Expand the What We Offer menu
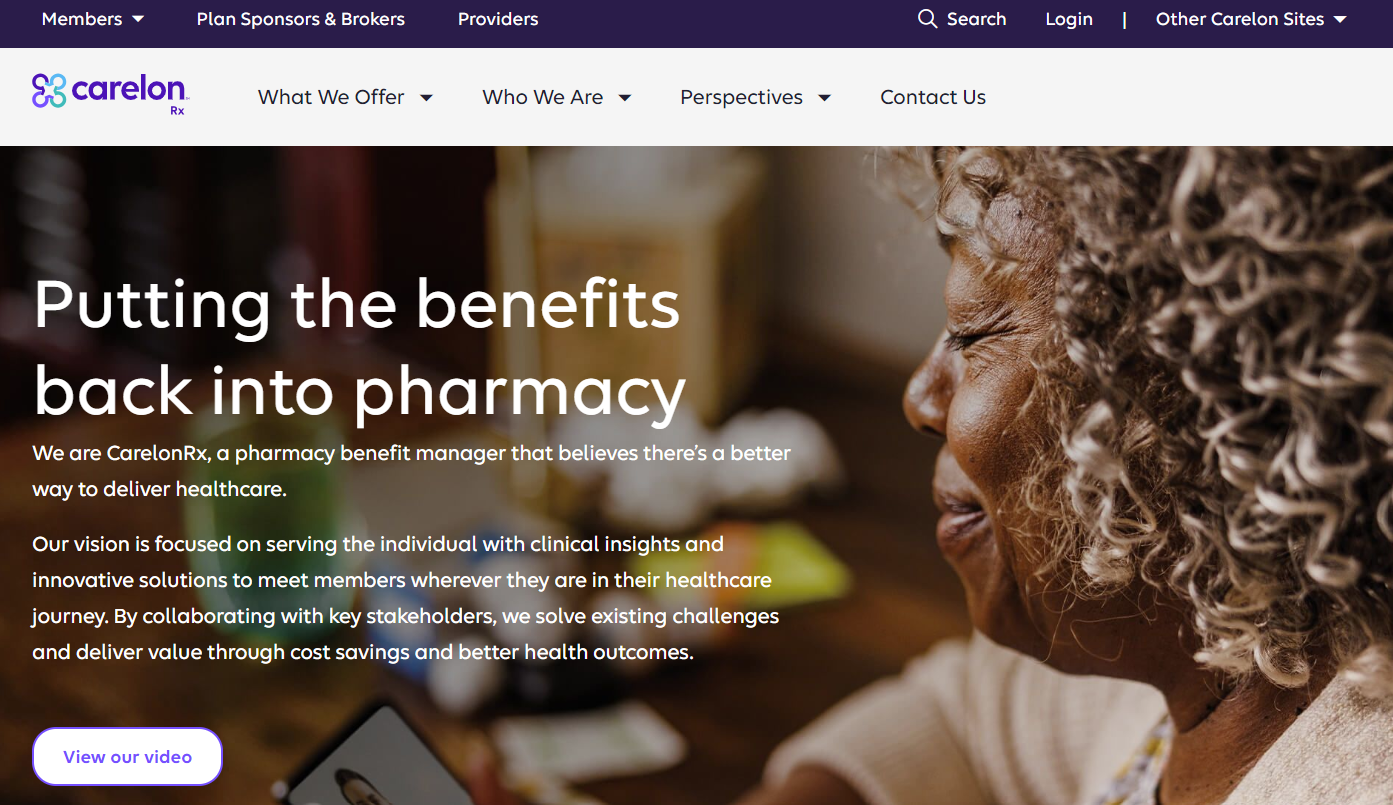The width and height of the screenshot is (1393, 805). point(345,97)
